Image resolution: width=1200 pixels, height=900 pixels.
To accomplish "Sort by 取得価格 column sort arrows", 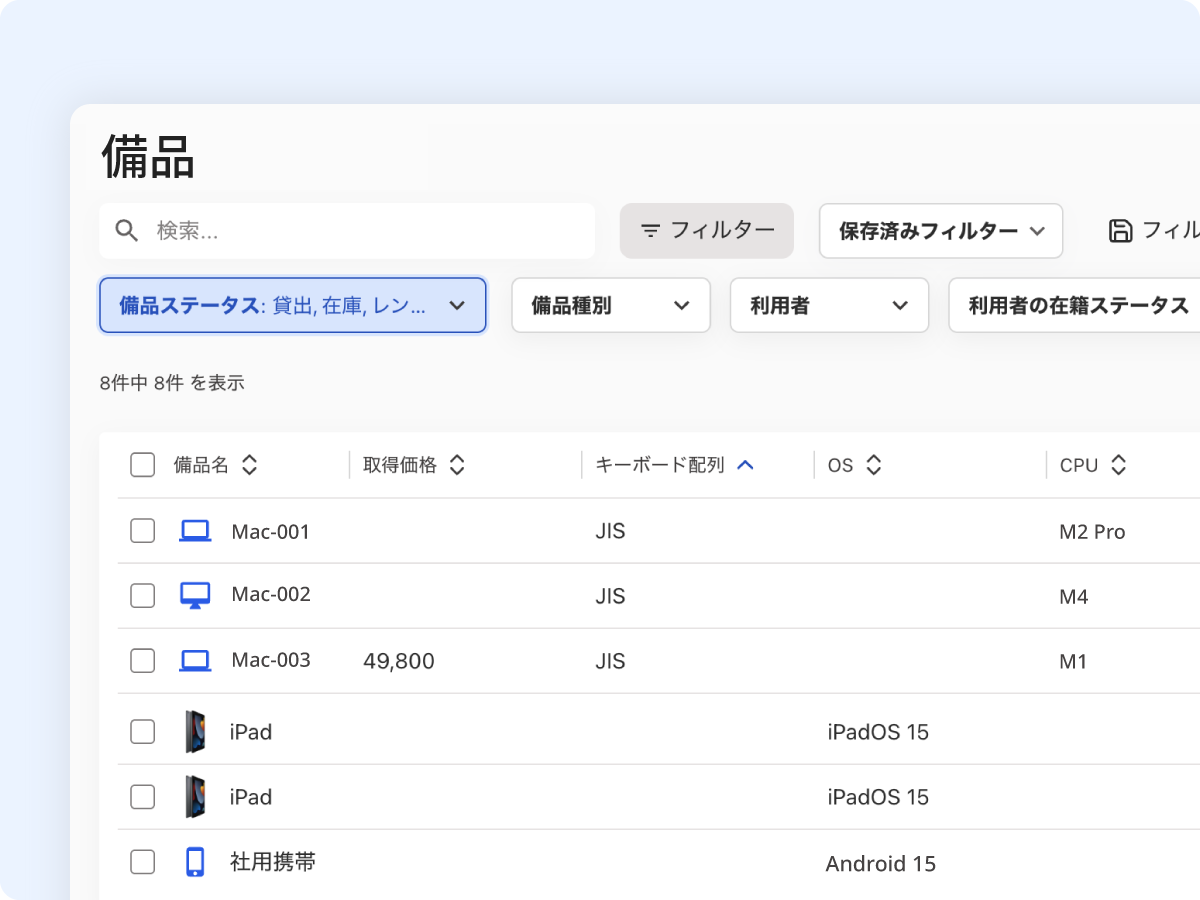I will coord(457,465).
